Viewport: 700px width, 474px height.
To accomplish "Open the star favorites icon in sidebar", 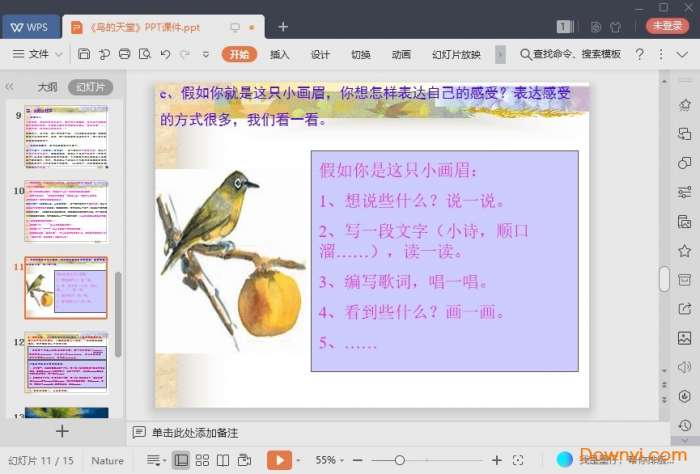I will tap(684, 250).
